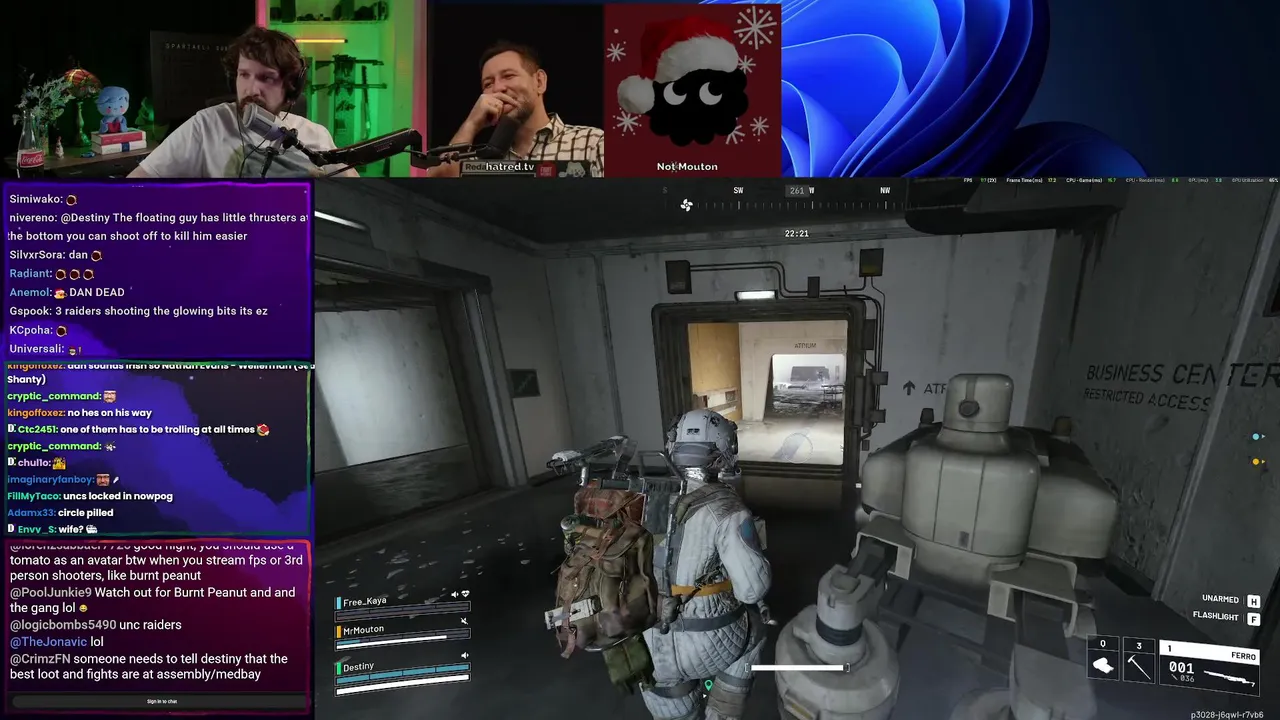Click the 22:21 match timer
The width and height of the screenshot is (1280, 720).
pyautogui.click(x=797, y=234)
